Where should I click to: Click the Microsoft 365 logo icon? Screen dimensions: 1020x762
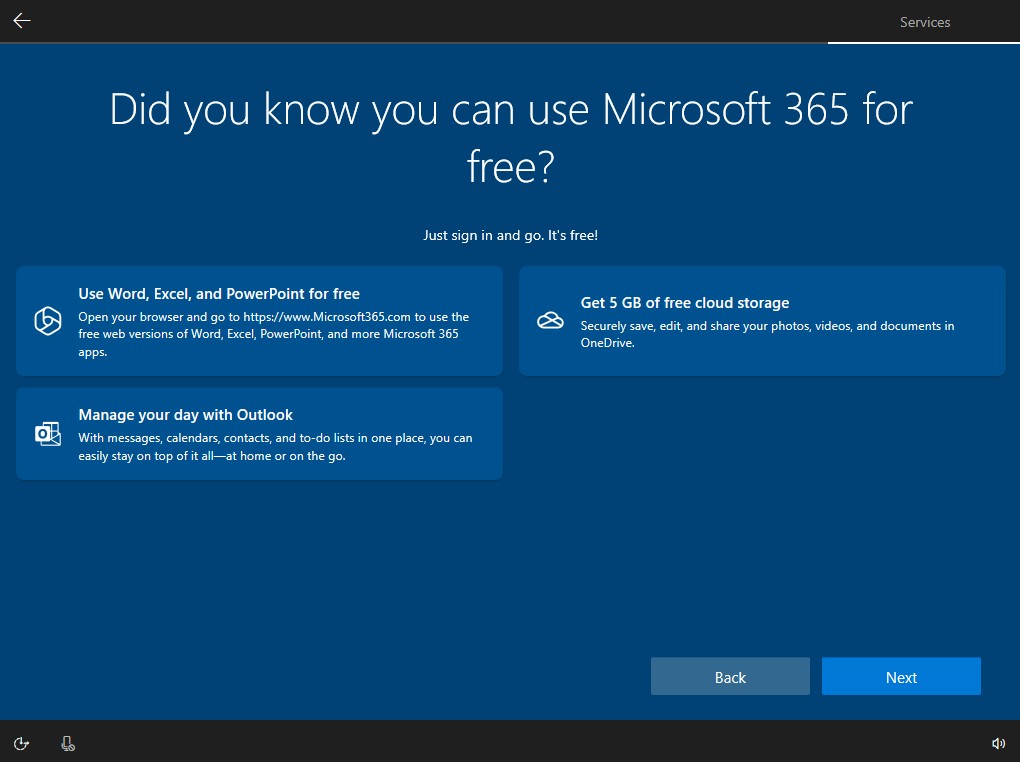pyautogui.click(x=47, y=321)
